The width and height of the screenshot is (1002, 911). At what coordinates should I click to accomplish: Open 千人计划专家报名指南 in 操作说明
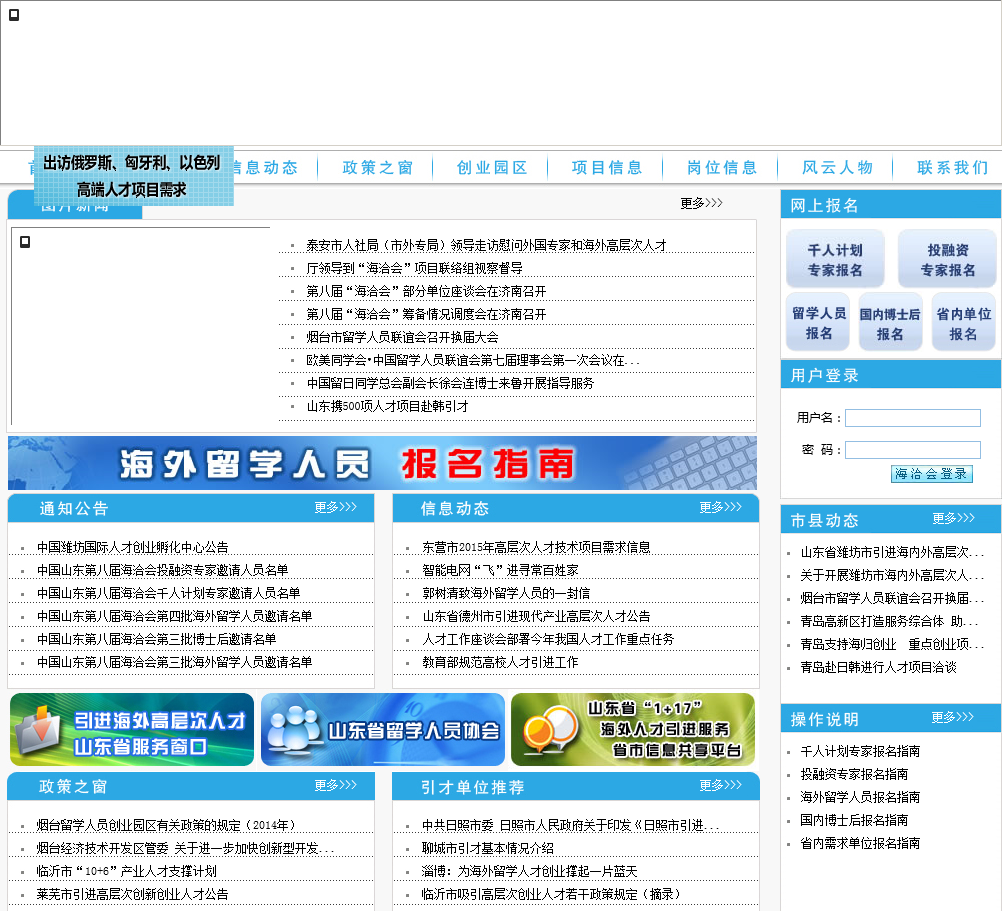pos(860,751)
